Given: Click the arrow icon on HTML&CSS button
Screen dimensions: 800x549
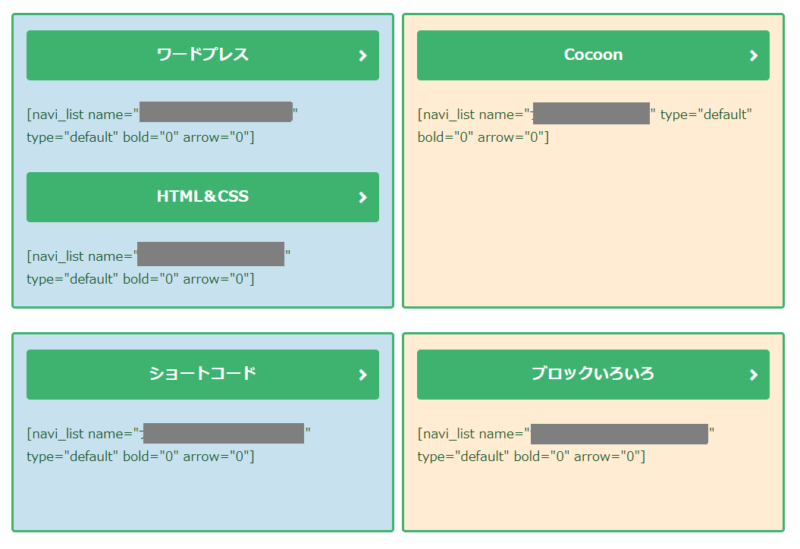Looking at the screenshot, I should [362, 197].
